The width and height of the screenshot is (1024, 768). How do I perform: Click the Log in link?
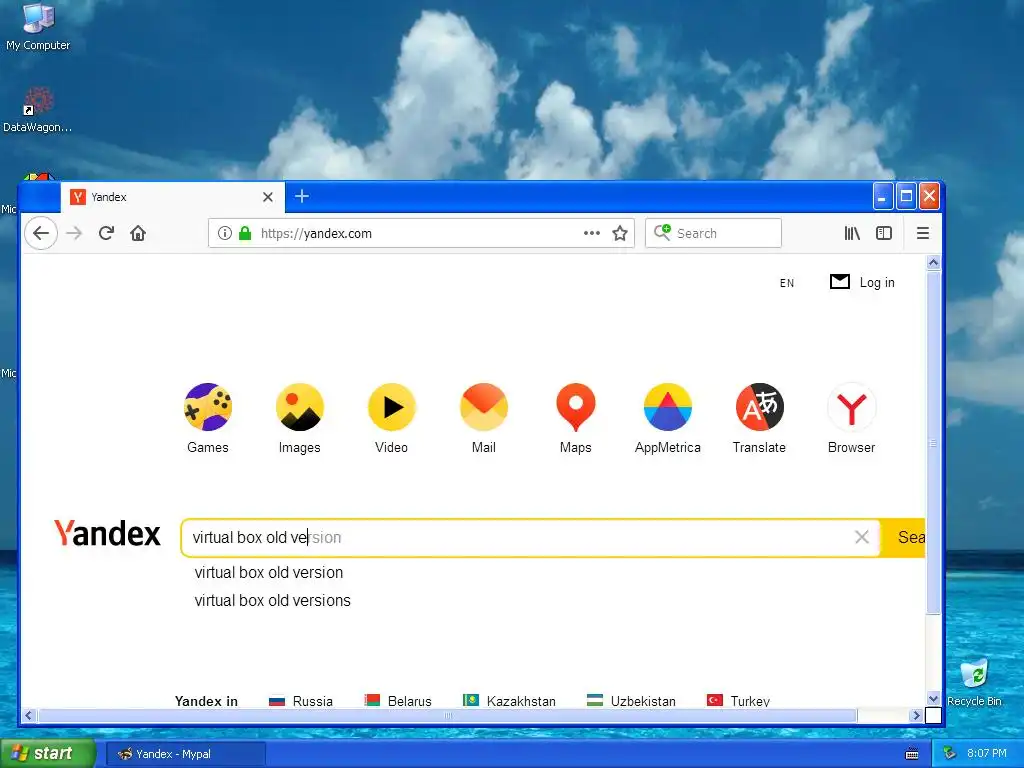click(x=877, y=282)
